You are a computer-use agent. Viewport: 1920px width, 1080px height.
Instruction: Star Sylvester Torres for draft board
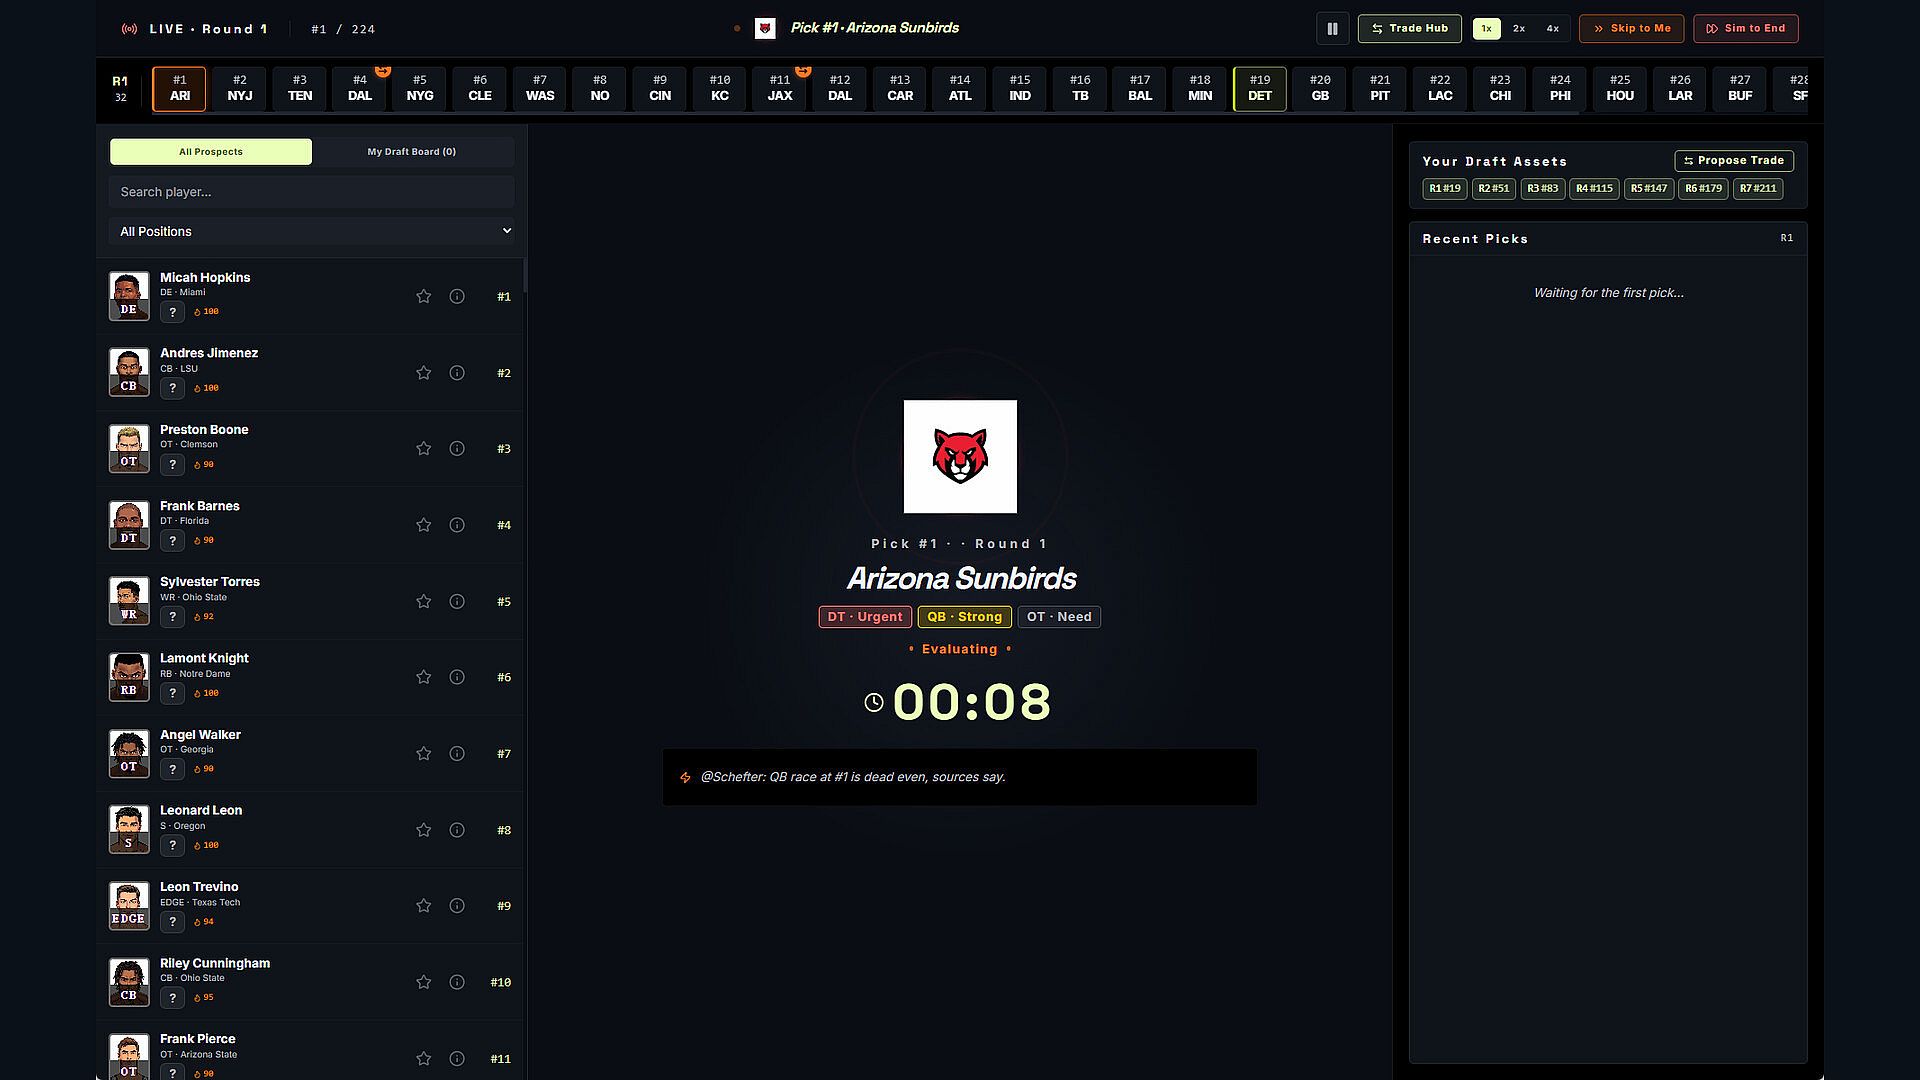424,602
